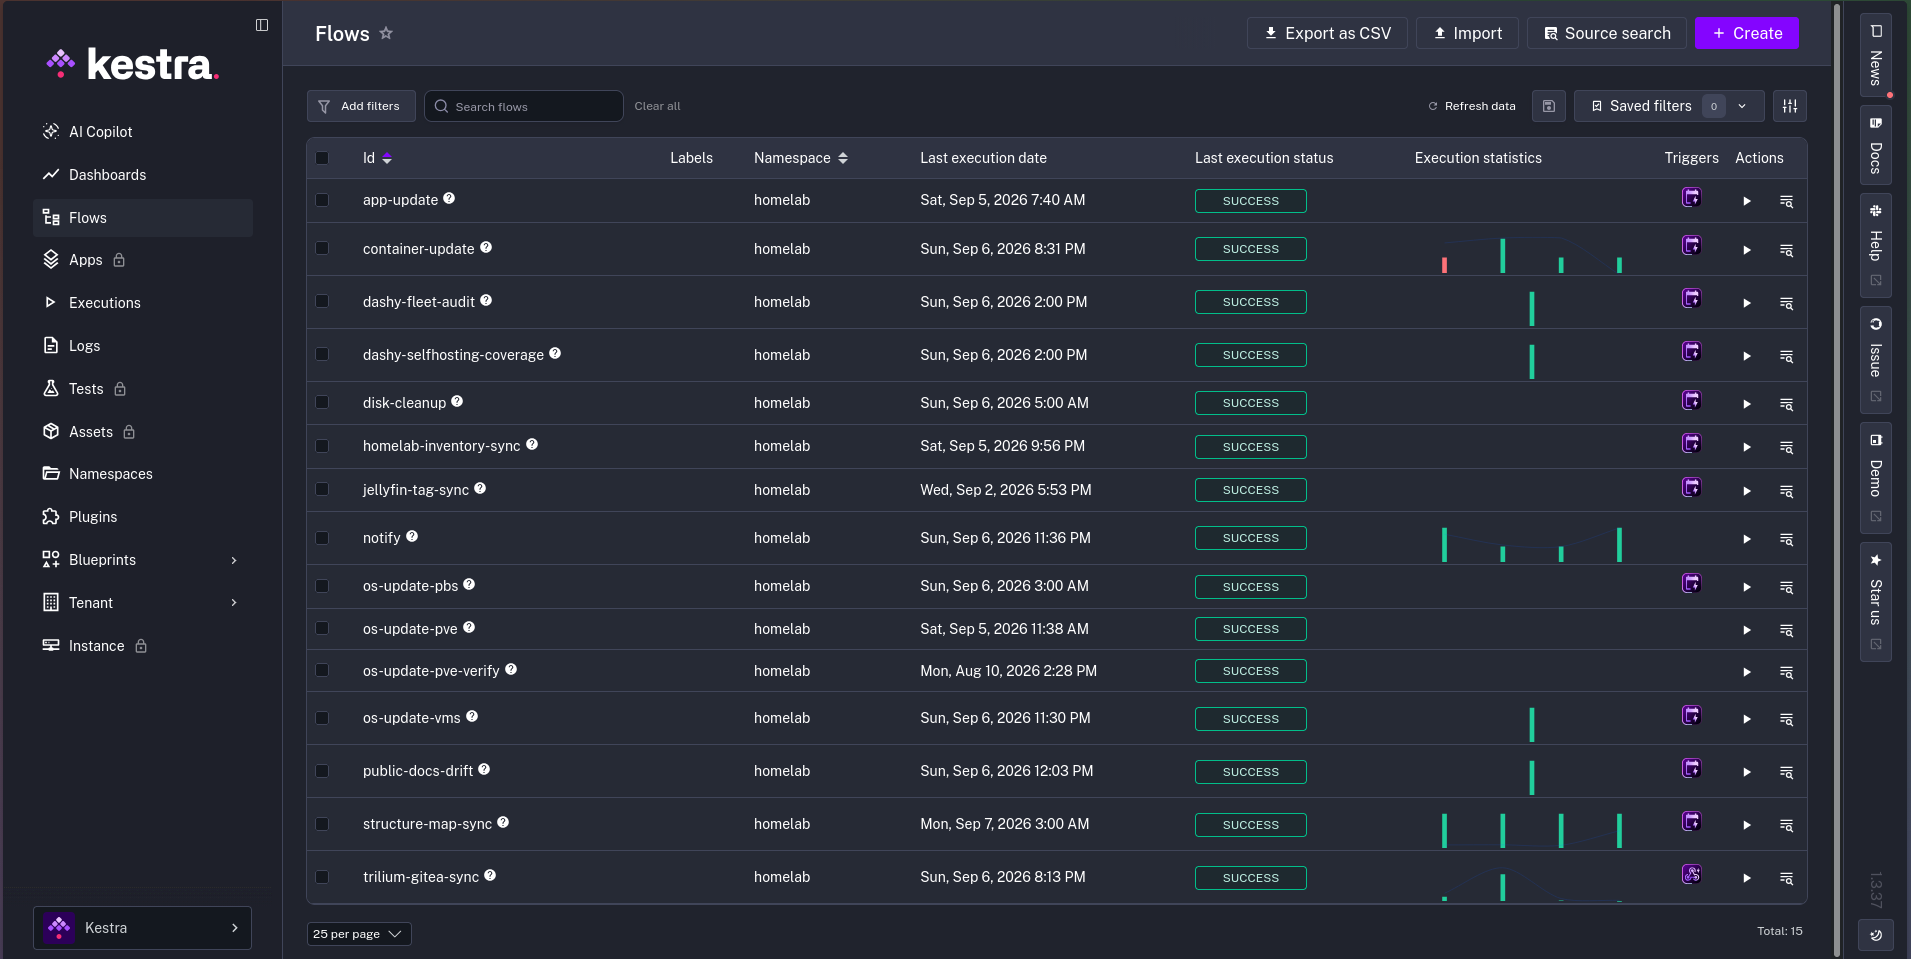
Task: Run the dashy-fleet-audit flow
Action: pos(1747,303)
